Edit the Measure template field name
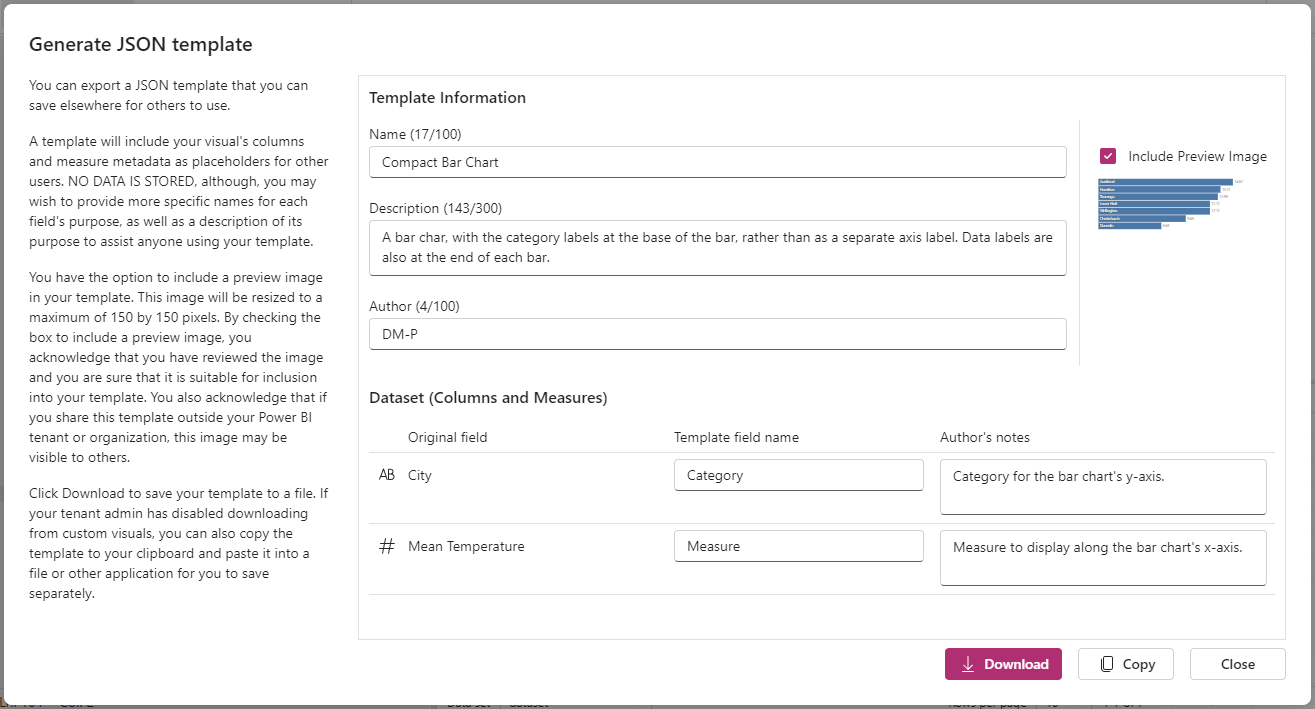The height and width of the screenshot is (709, 1315). click(x=798, y=546)
